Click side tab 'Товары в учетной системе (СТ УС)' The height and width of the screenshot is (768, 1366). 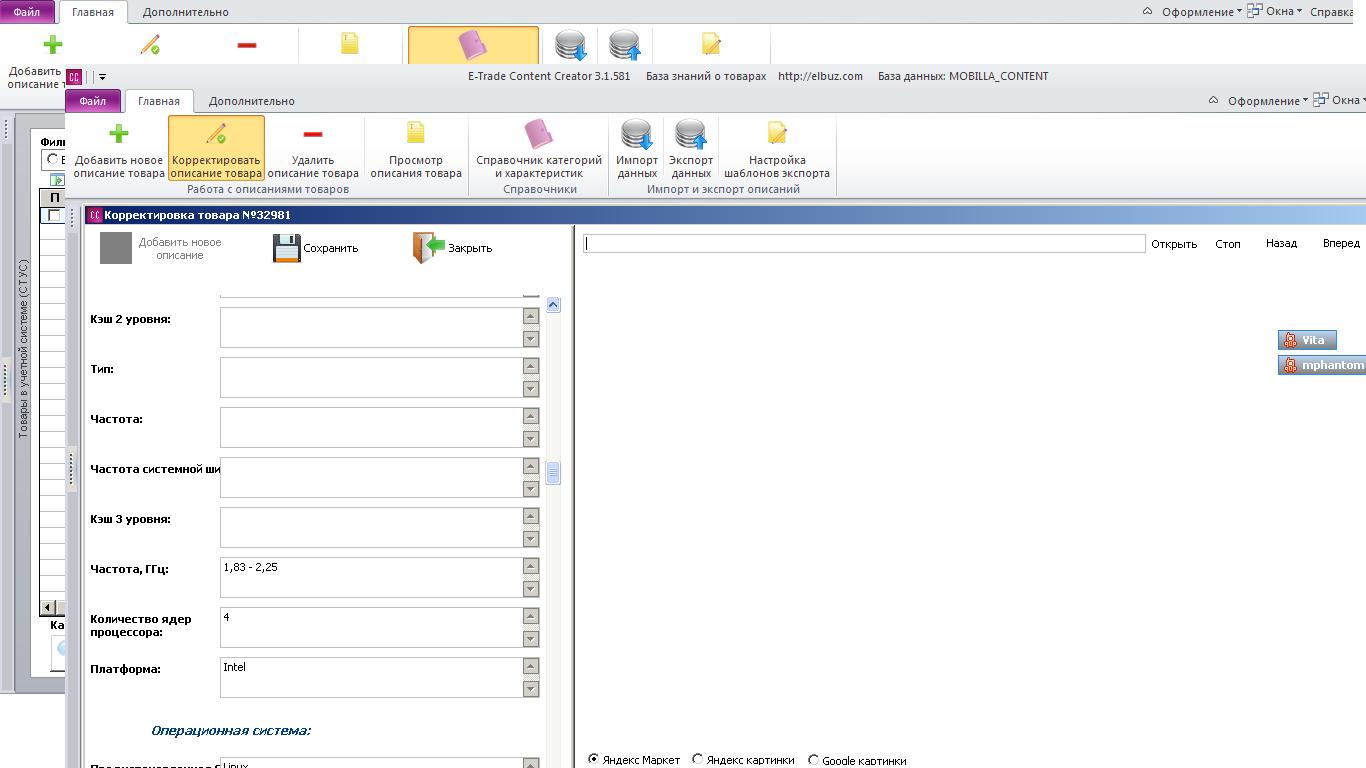(23, 349)
